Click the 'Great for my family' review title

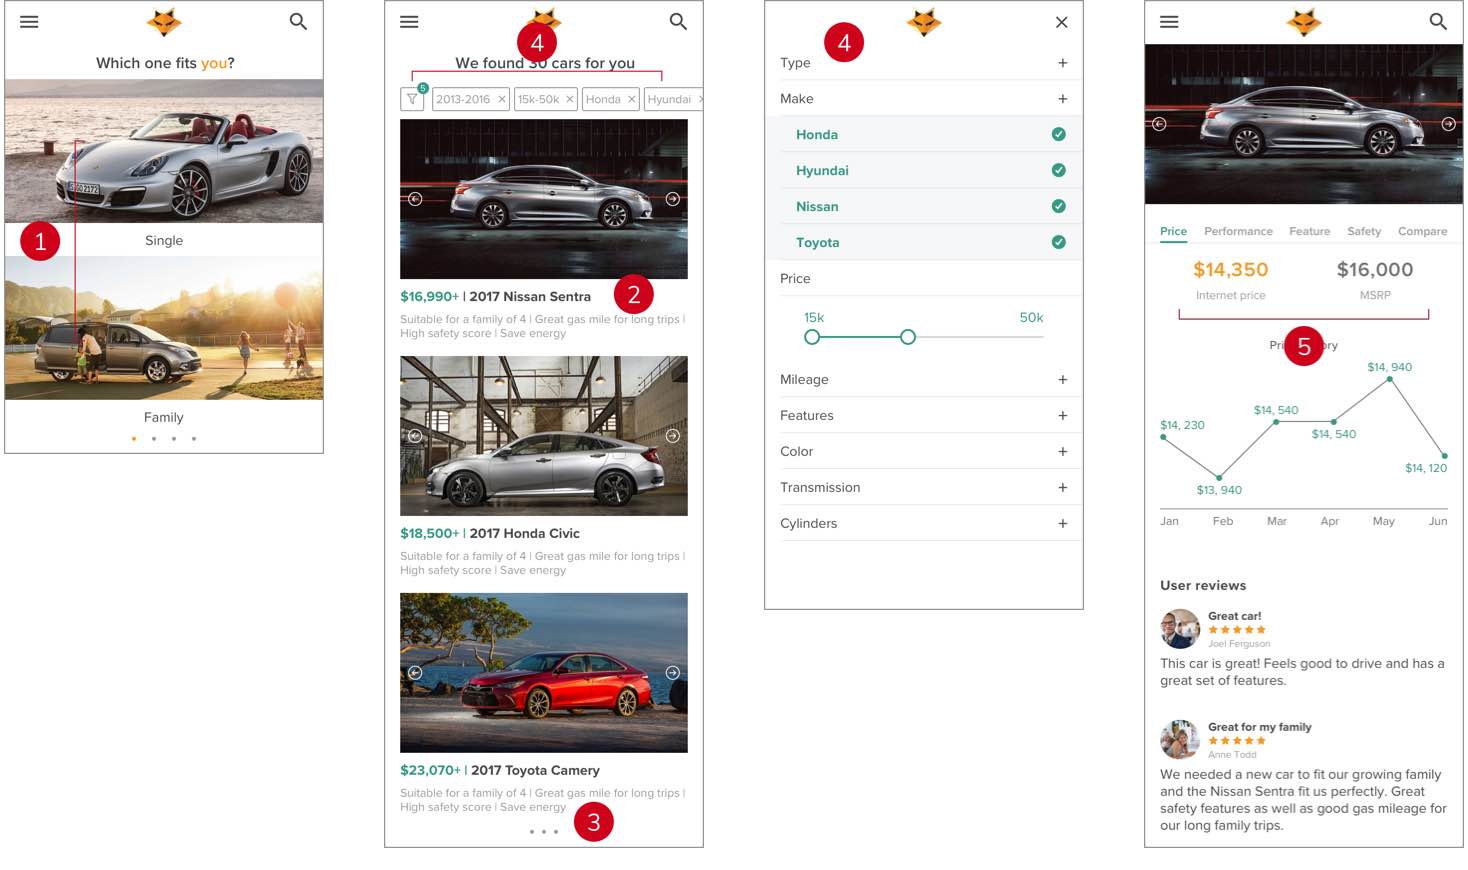click(1260, 727)
